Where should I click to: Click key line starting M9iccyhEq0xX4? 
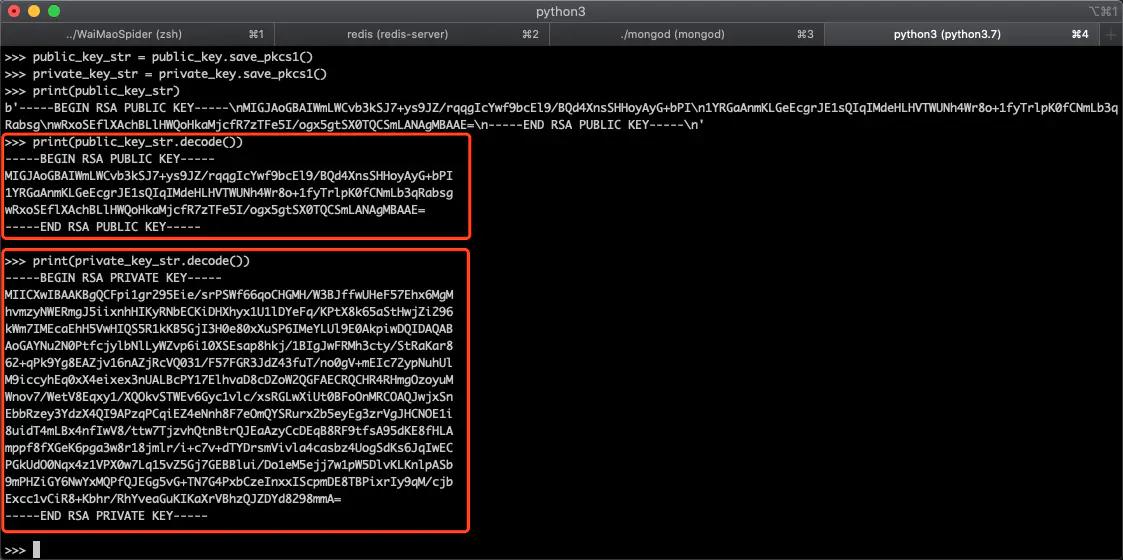(228, 380)
